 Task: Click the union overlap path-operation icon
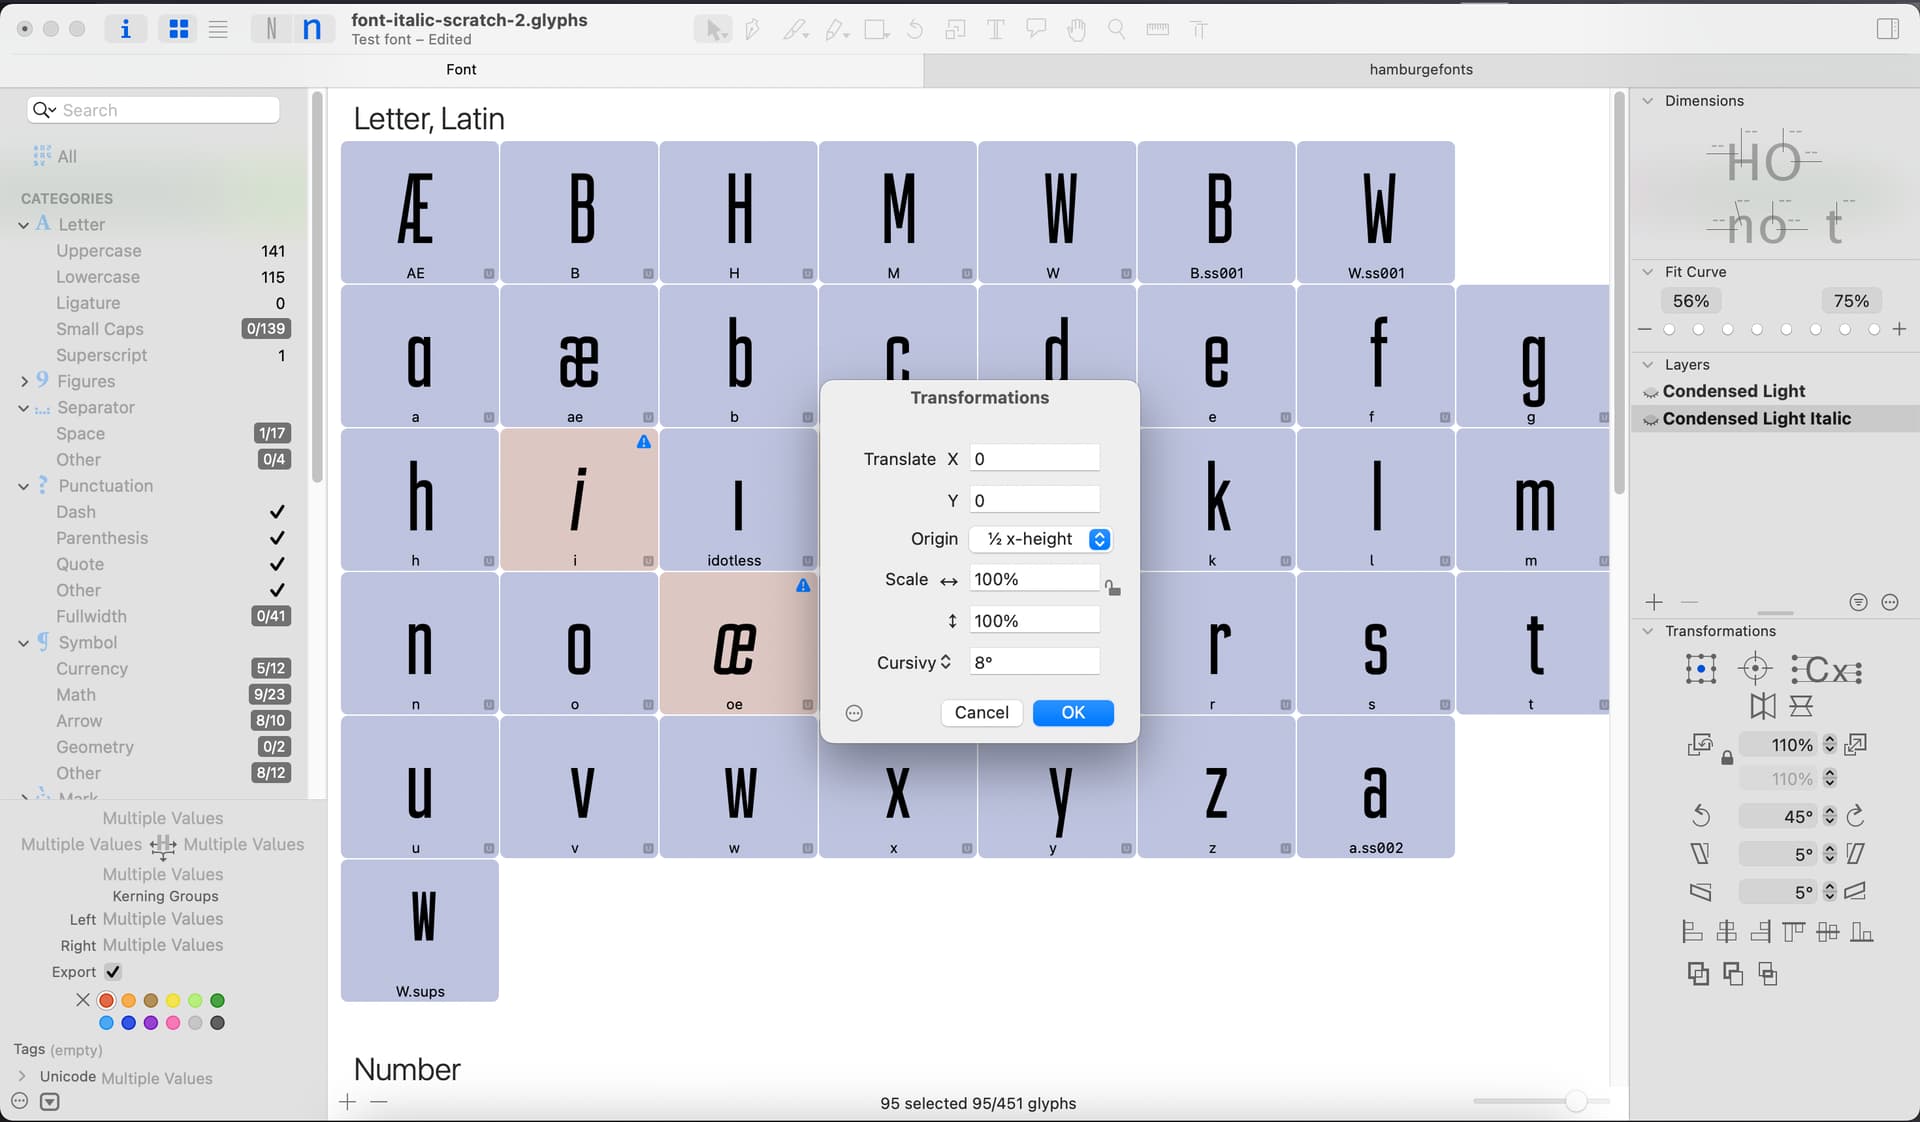coord(1697,974)
